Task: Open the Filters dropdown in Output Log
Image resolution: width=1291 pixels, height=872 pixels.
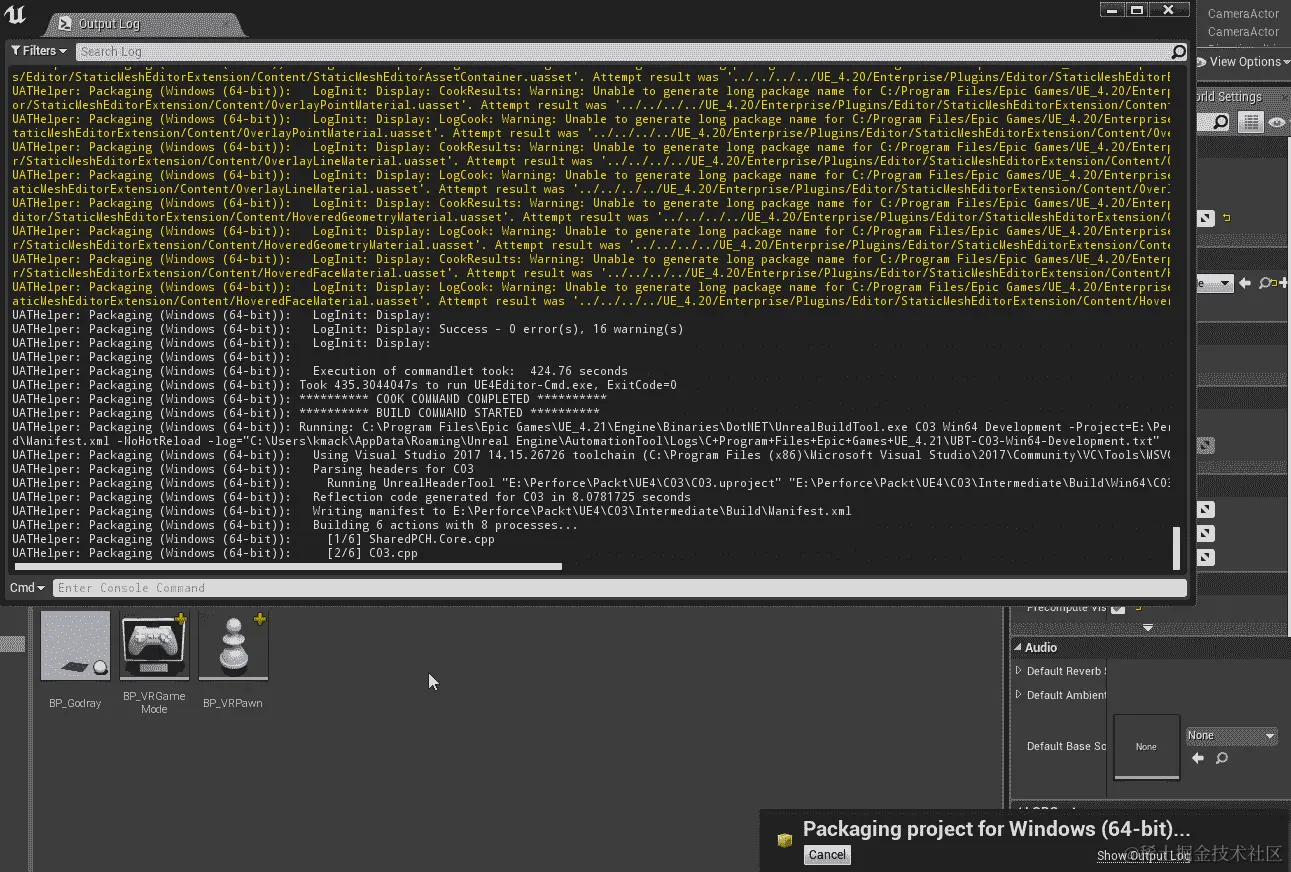Action: [39, 51]
